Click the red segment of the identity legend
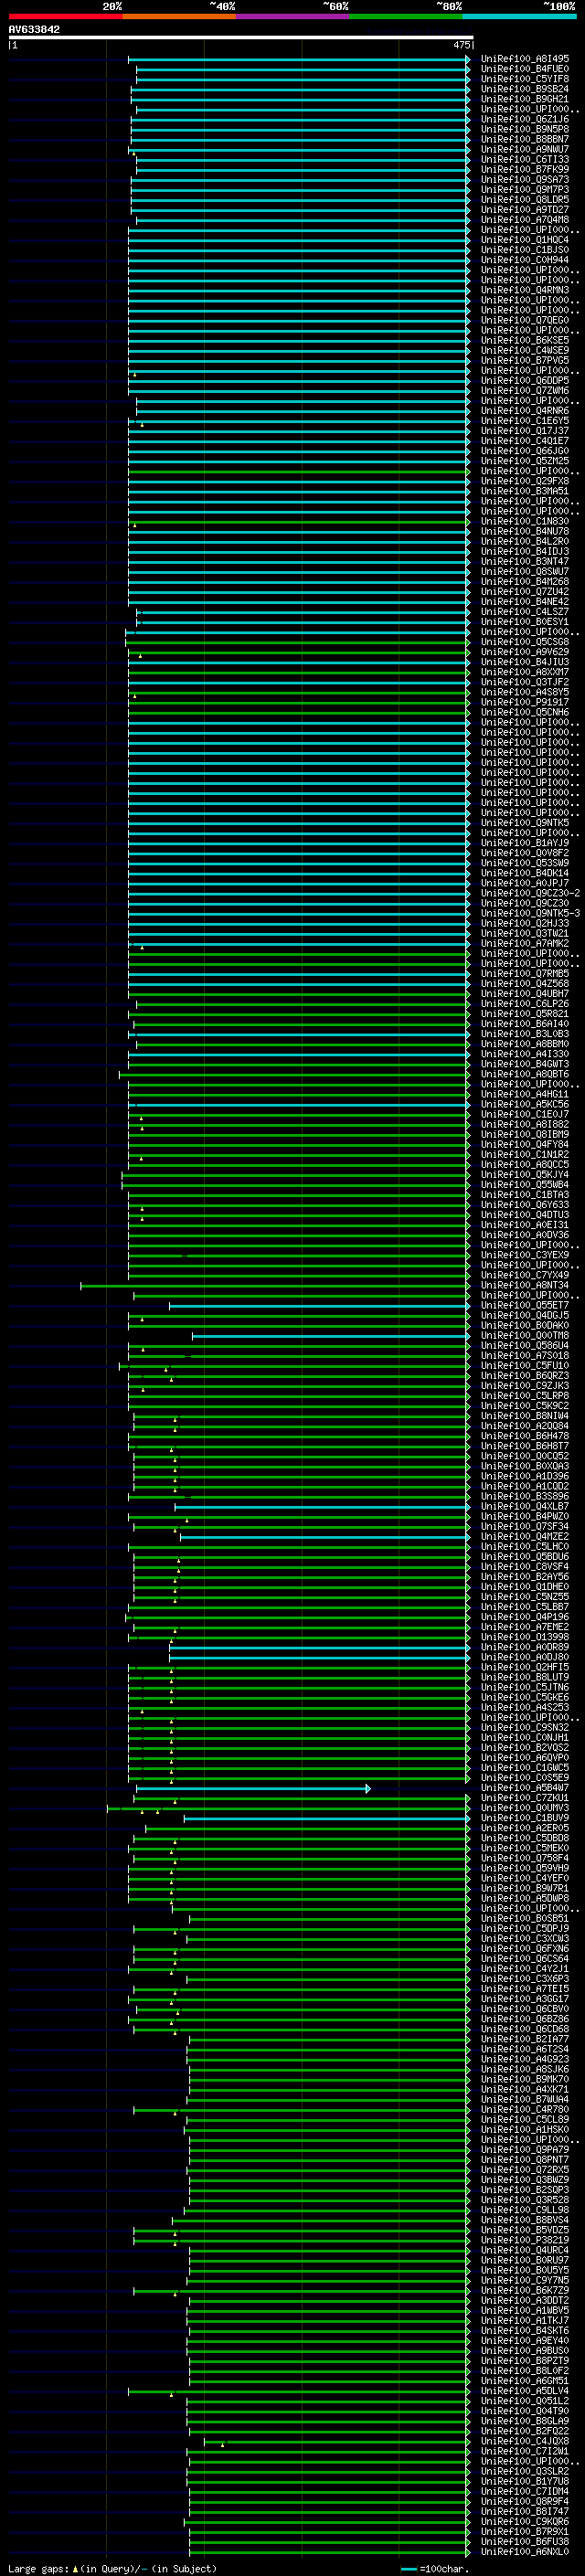 coord(65,16)
